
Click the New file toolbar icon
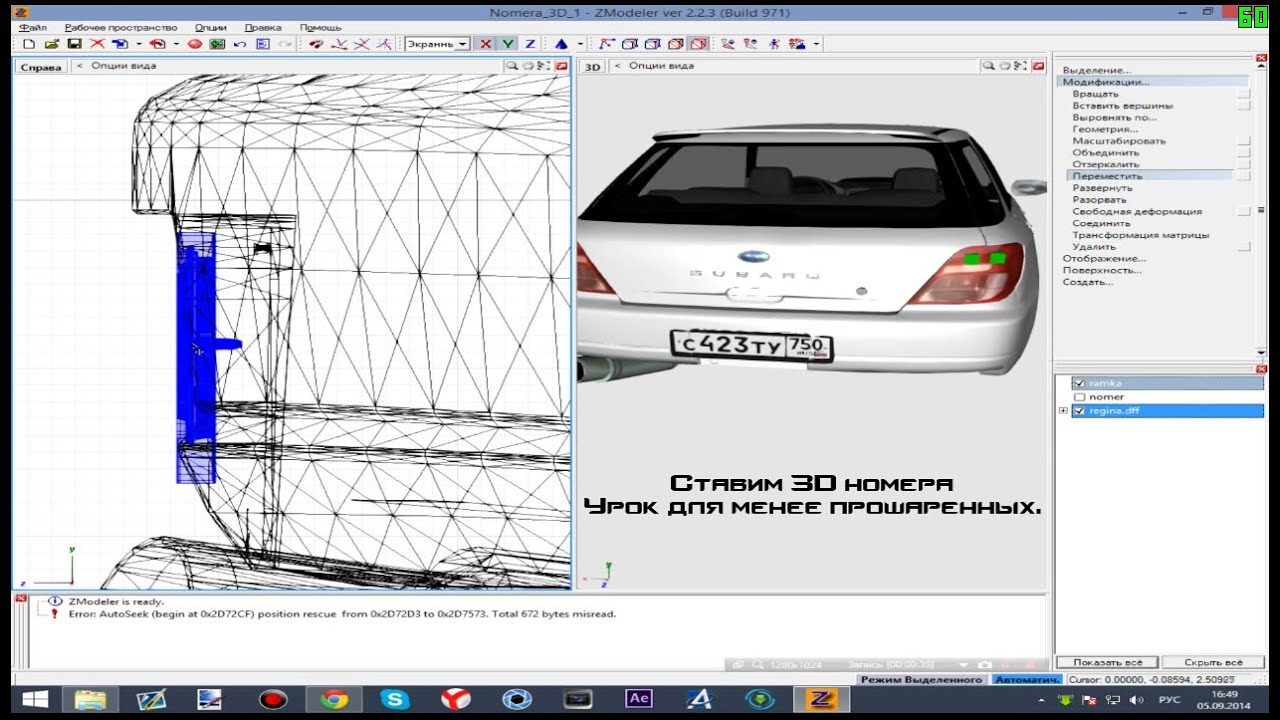(x=29, y=44)
